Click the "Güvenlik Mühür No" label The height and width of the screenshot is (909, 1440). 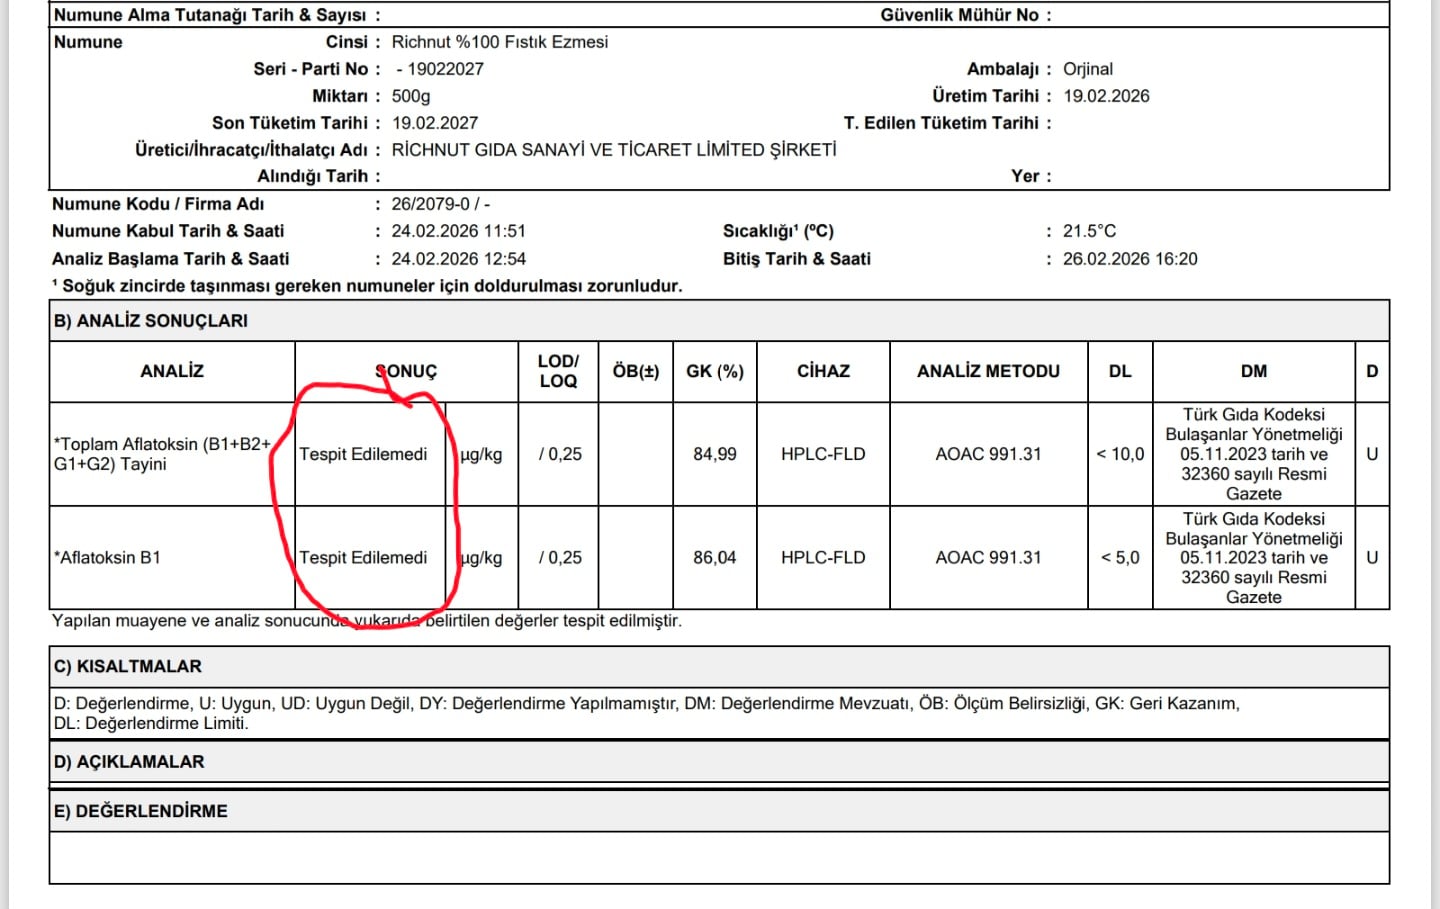point(960,15)
